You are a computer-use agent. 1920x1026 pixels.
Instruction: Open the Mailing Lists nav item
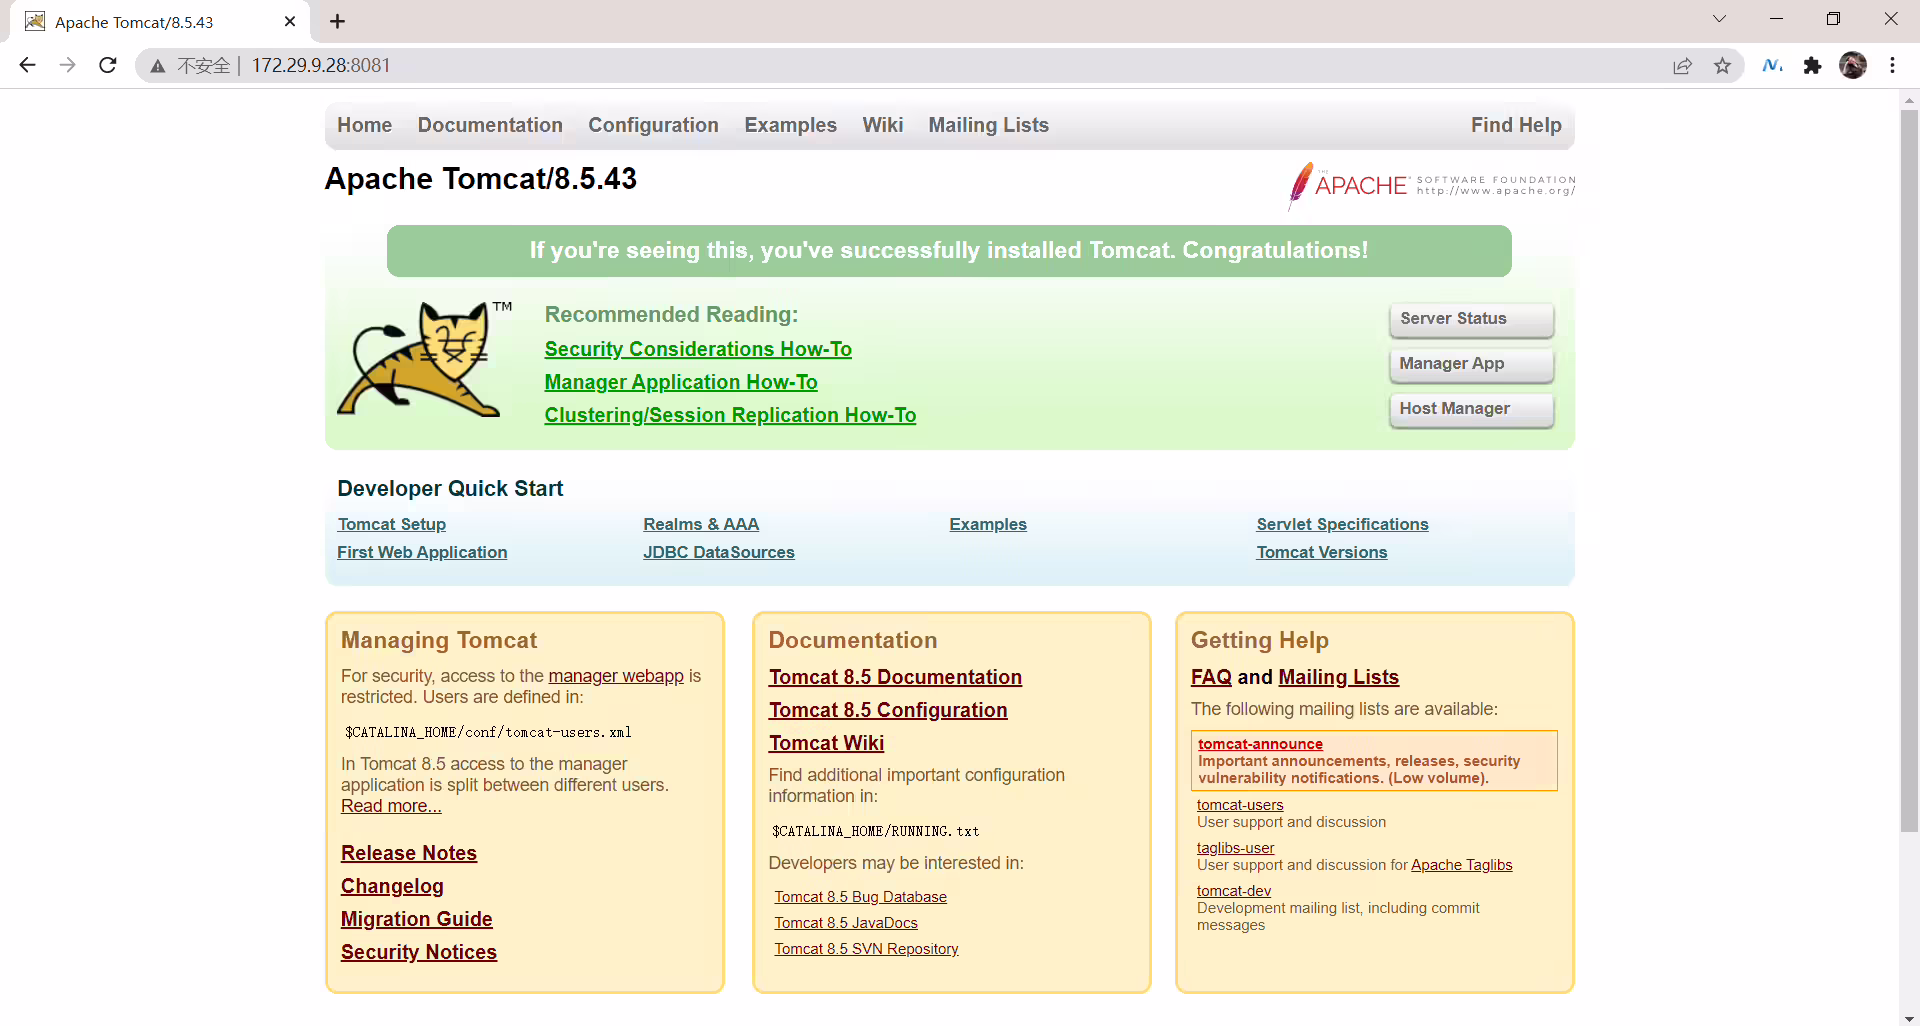tap(988, 125)
